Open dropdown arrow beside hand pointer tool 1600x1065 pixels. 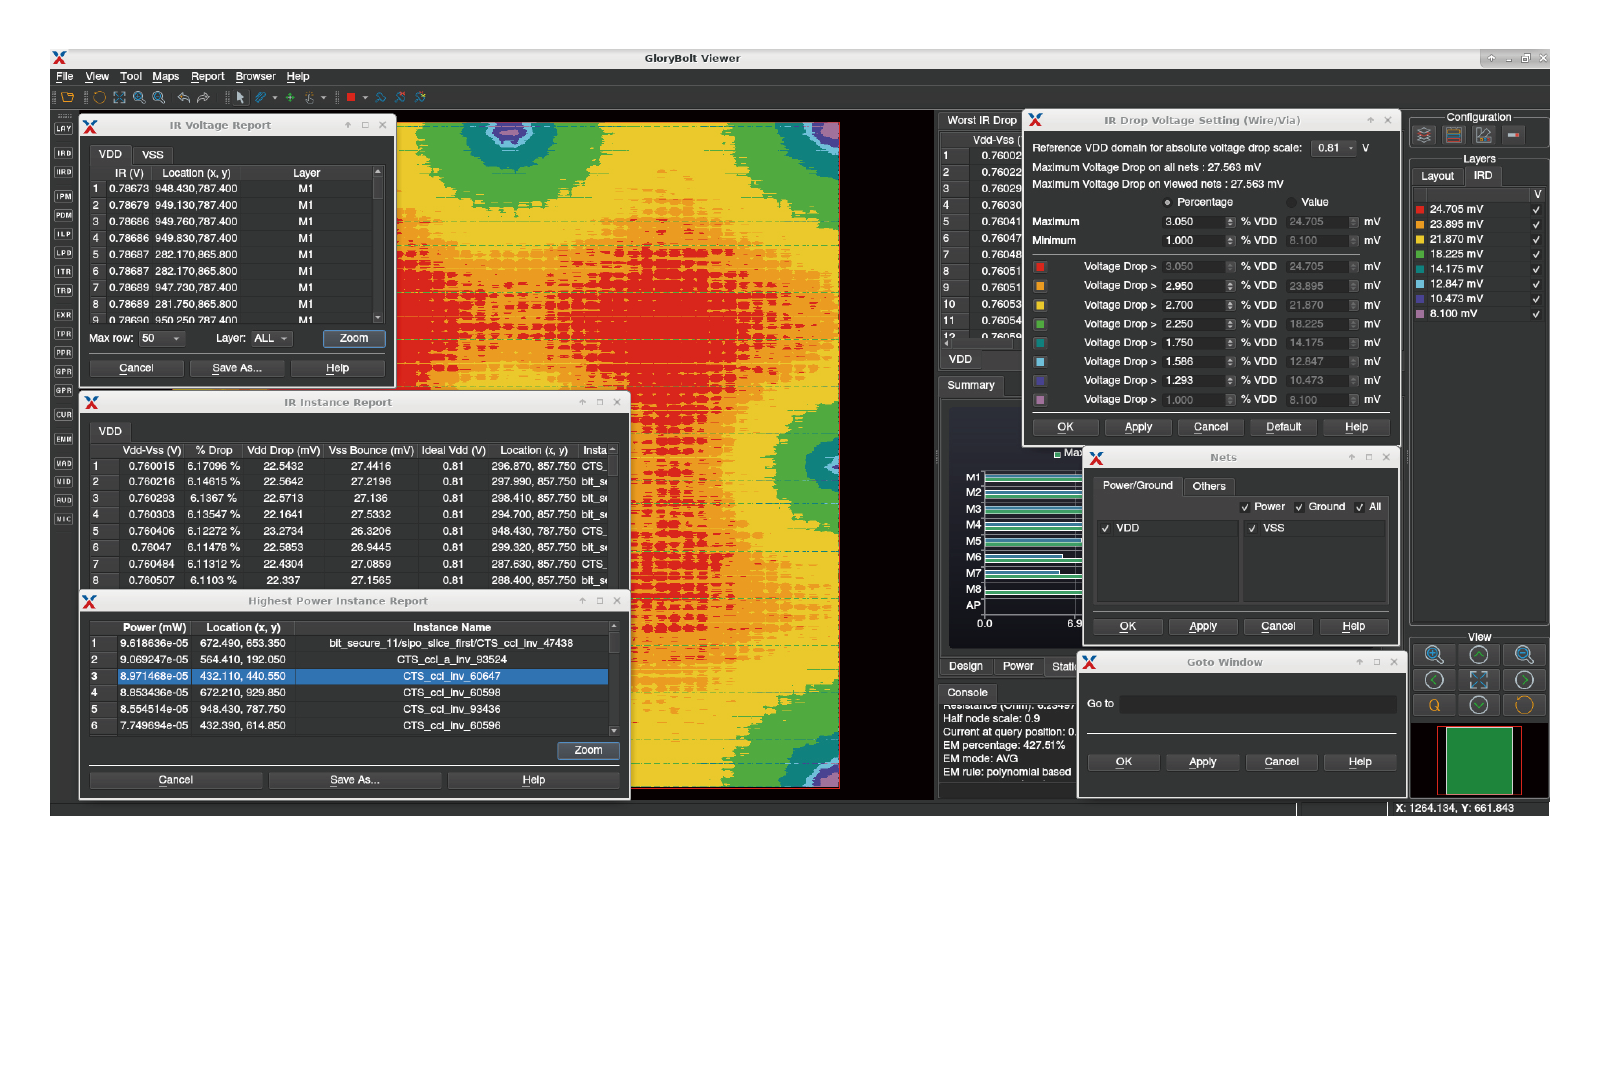pos(323,98)
